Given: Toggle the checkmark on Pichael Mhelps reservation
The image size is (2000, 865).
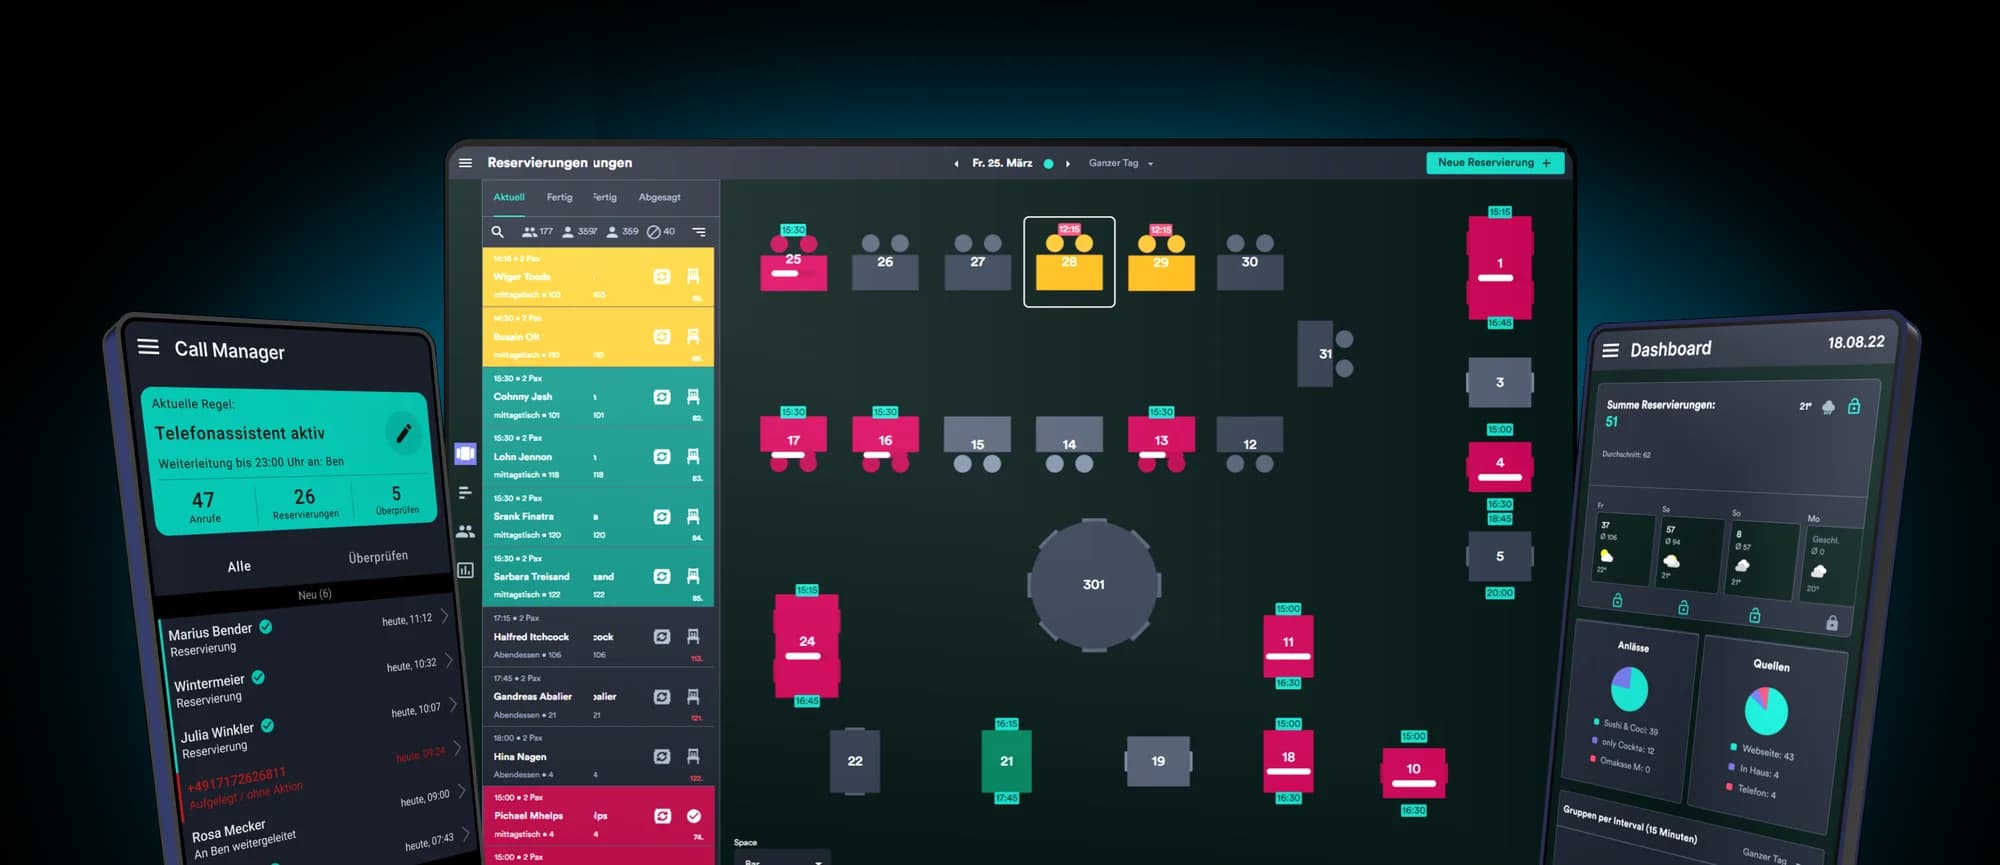Looking at the screenshot, I should pos(694,816).
